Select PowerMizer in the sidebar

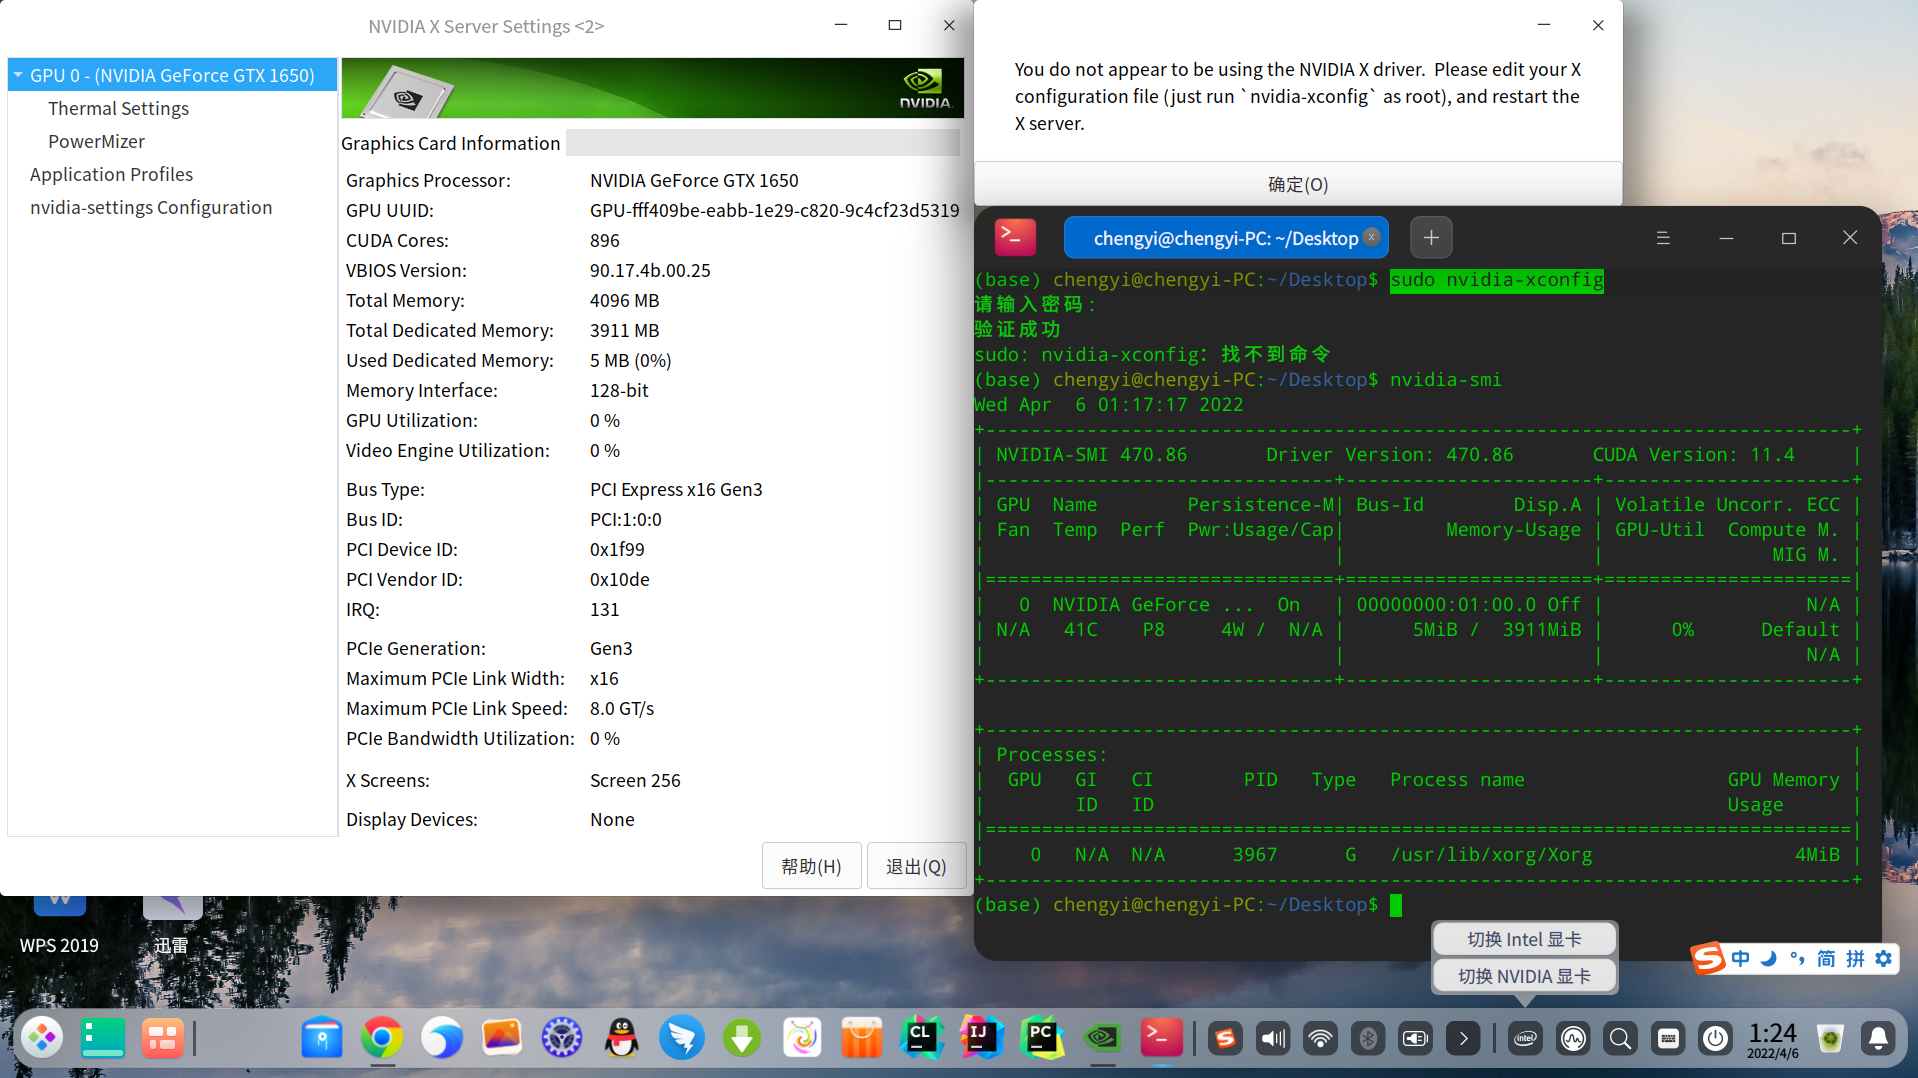click(96, 141)
